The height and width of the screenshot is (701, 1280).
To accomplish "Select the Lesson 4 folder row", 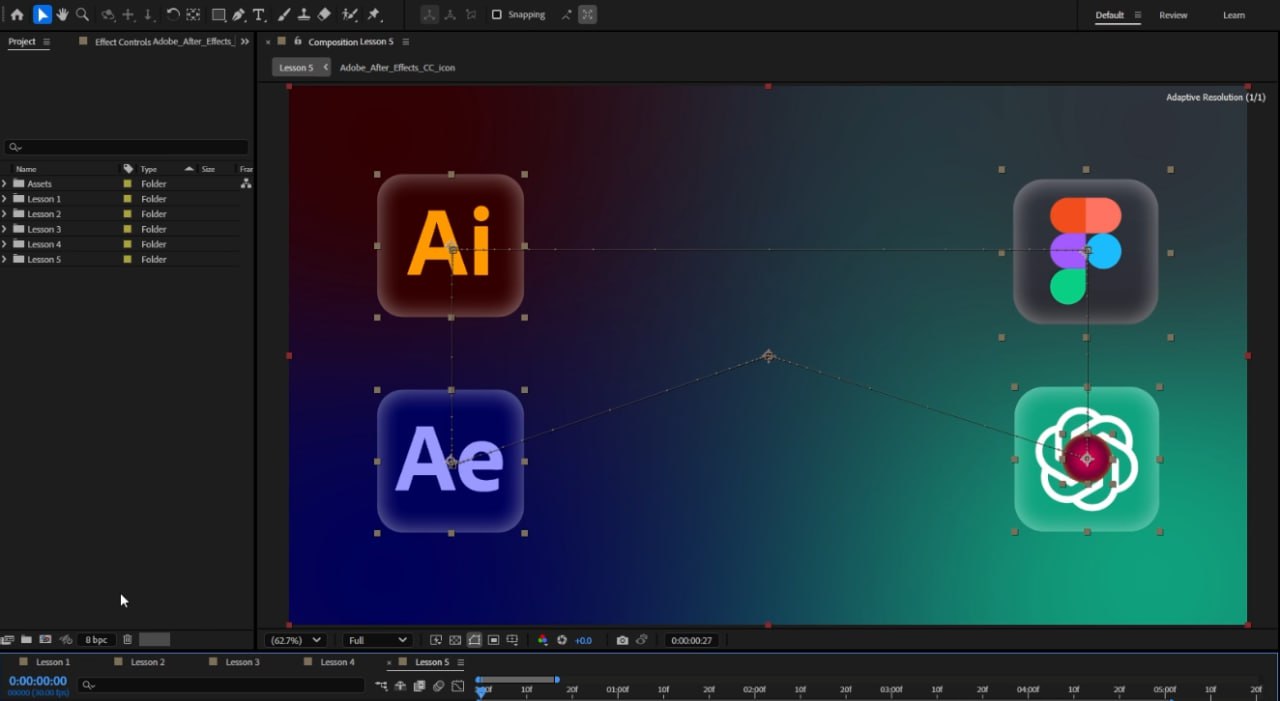I will (x=120, y=244).
